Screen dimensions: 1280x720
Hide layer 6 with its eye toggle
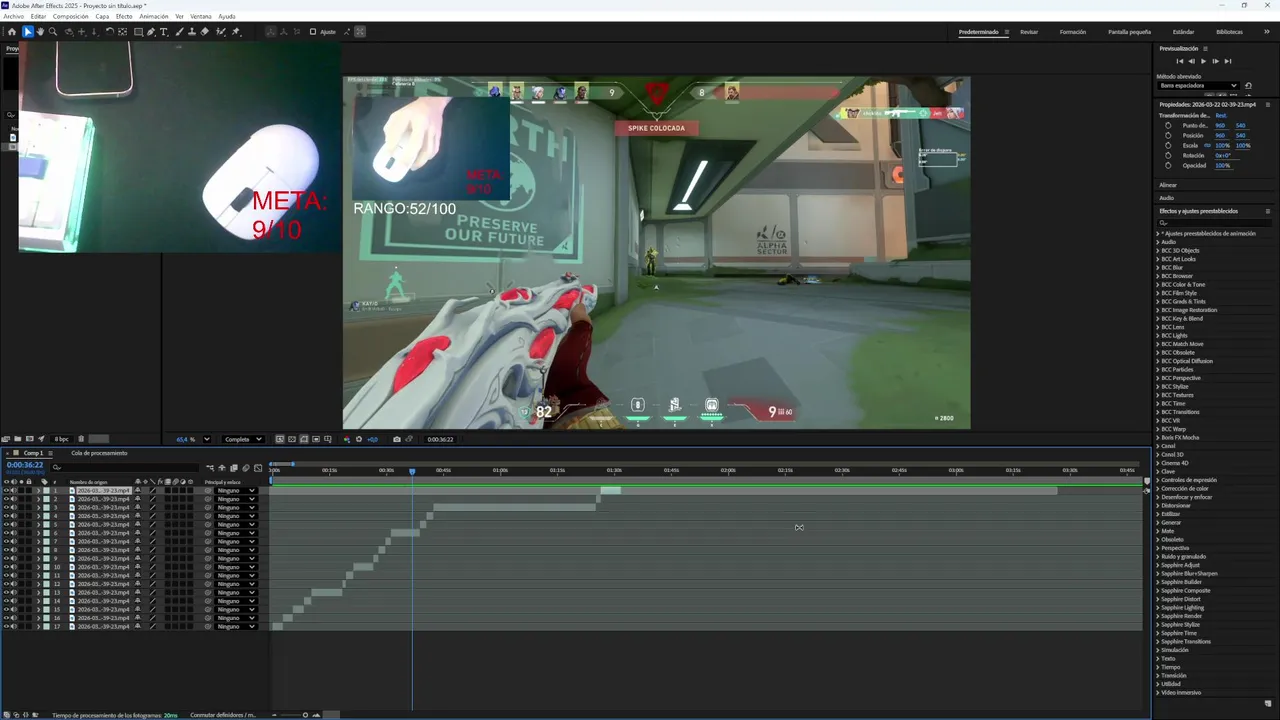pos(6,533)
